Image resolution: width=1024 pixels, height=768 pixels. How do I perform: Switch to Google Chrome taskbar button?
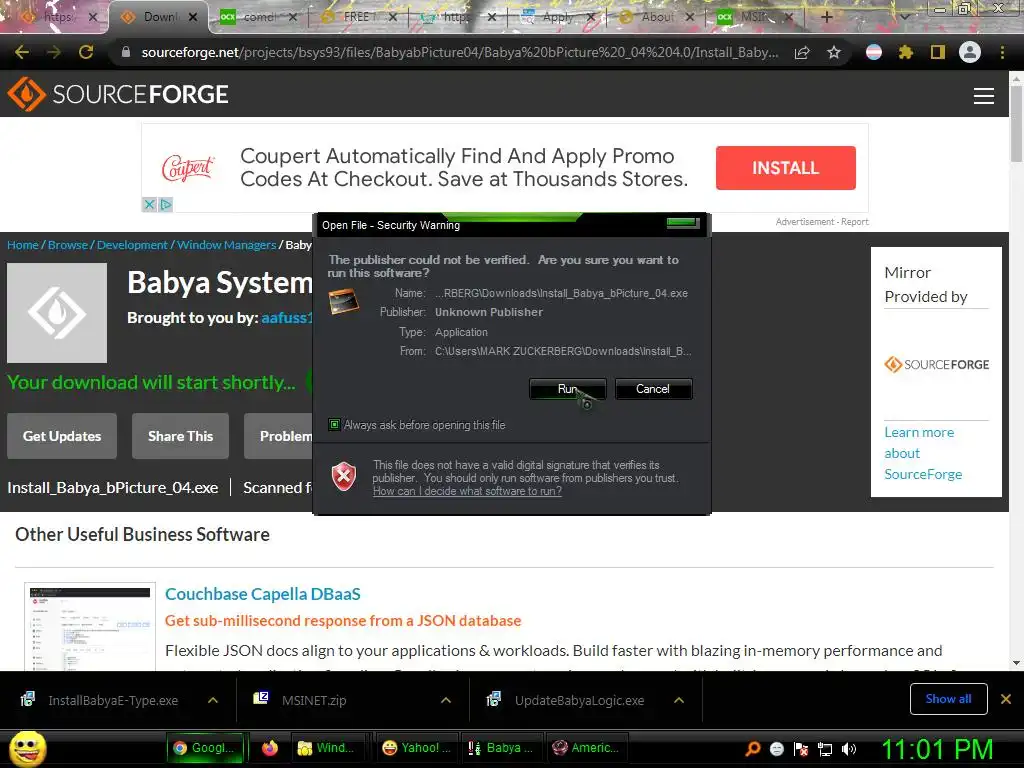click(x=205, y=748)
